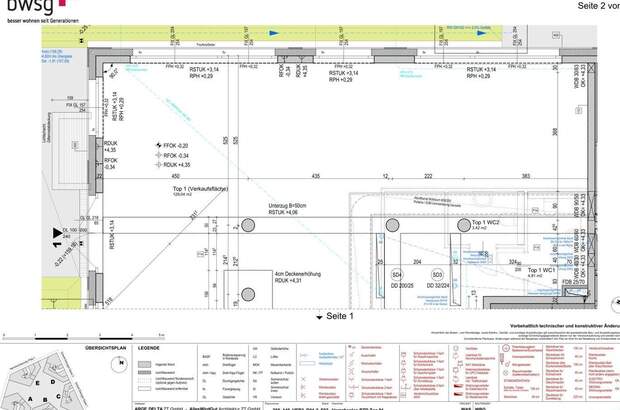Click the north compass in the Übersichtsplan
This screenshot has width=620, height=410.
119,364
